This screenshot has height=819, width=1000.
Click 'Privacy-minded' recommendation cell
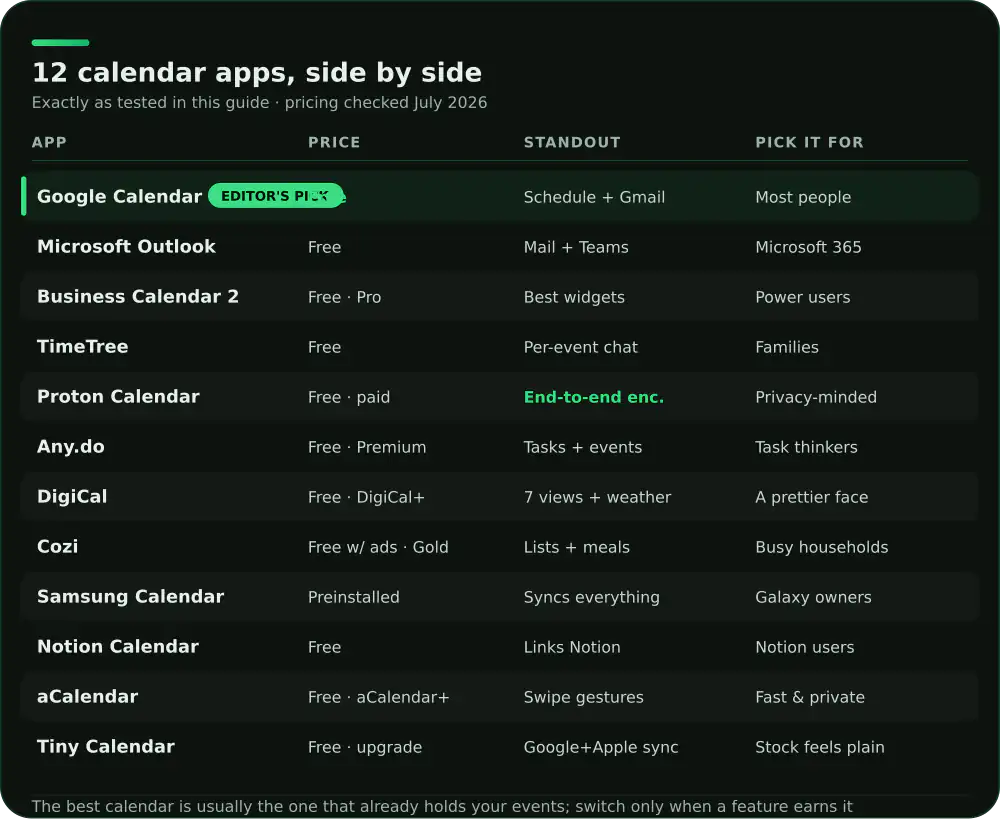[x=816, y=397]
